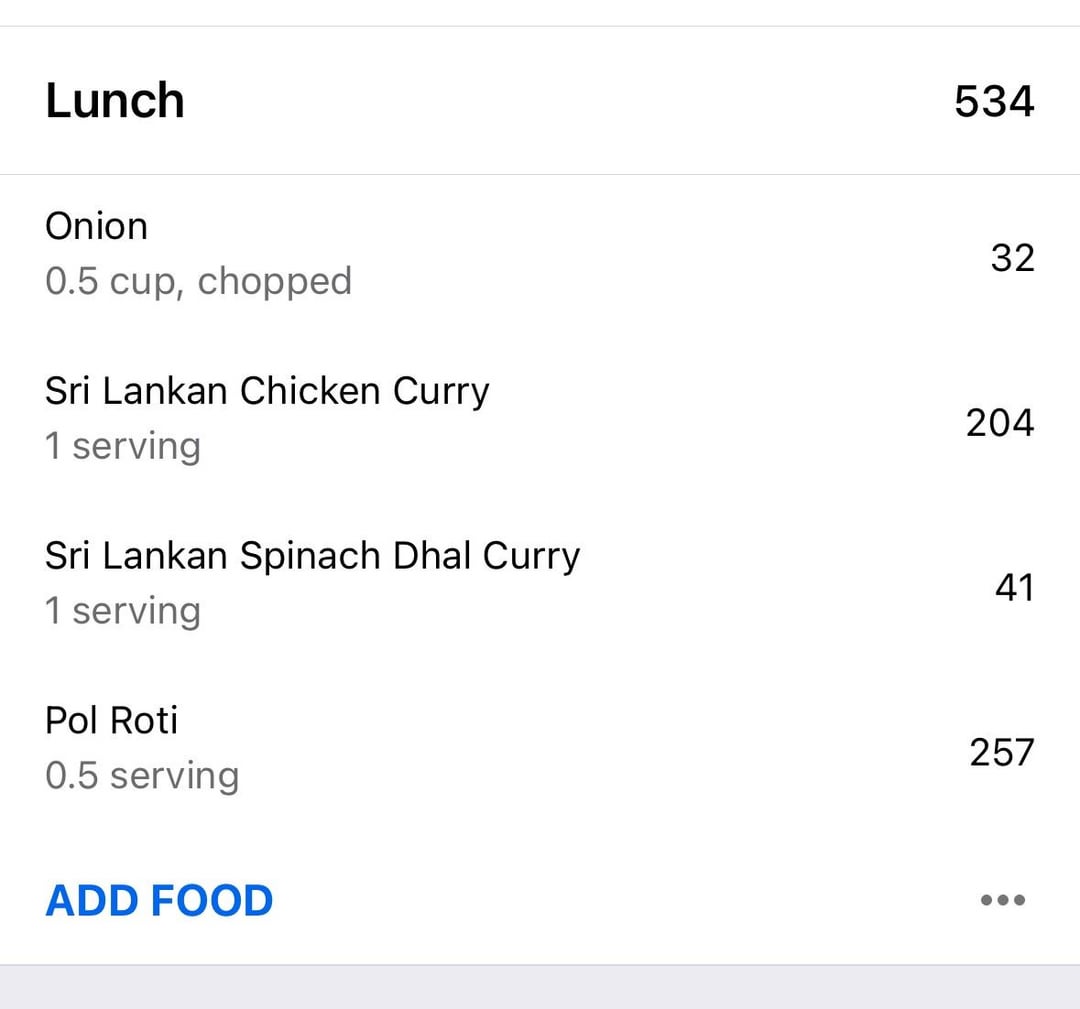Tap 0.5 serving under Pol Roti
Image resolution: width=1080 pixels, height=1009 pixels.
click(143, 776)
